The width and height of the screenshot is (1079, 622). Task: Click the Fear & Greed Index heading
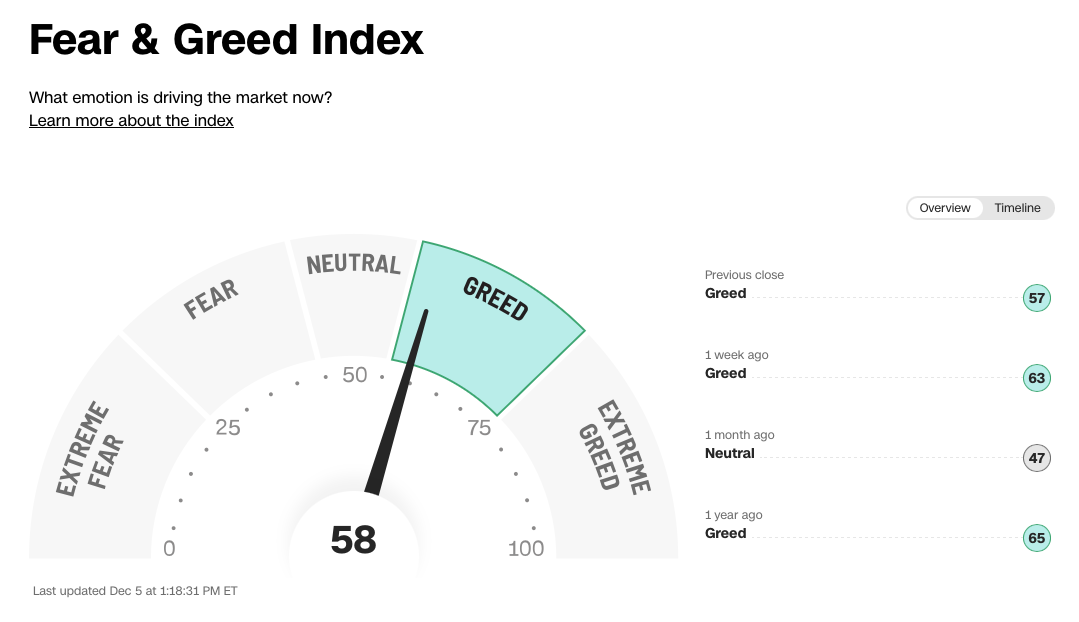point(226,40)
